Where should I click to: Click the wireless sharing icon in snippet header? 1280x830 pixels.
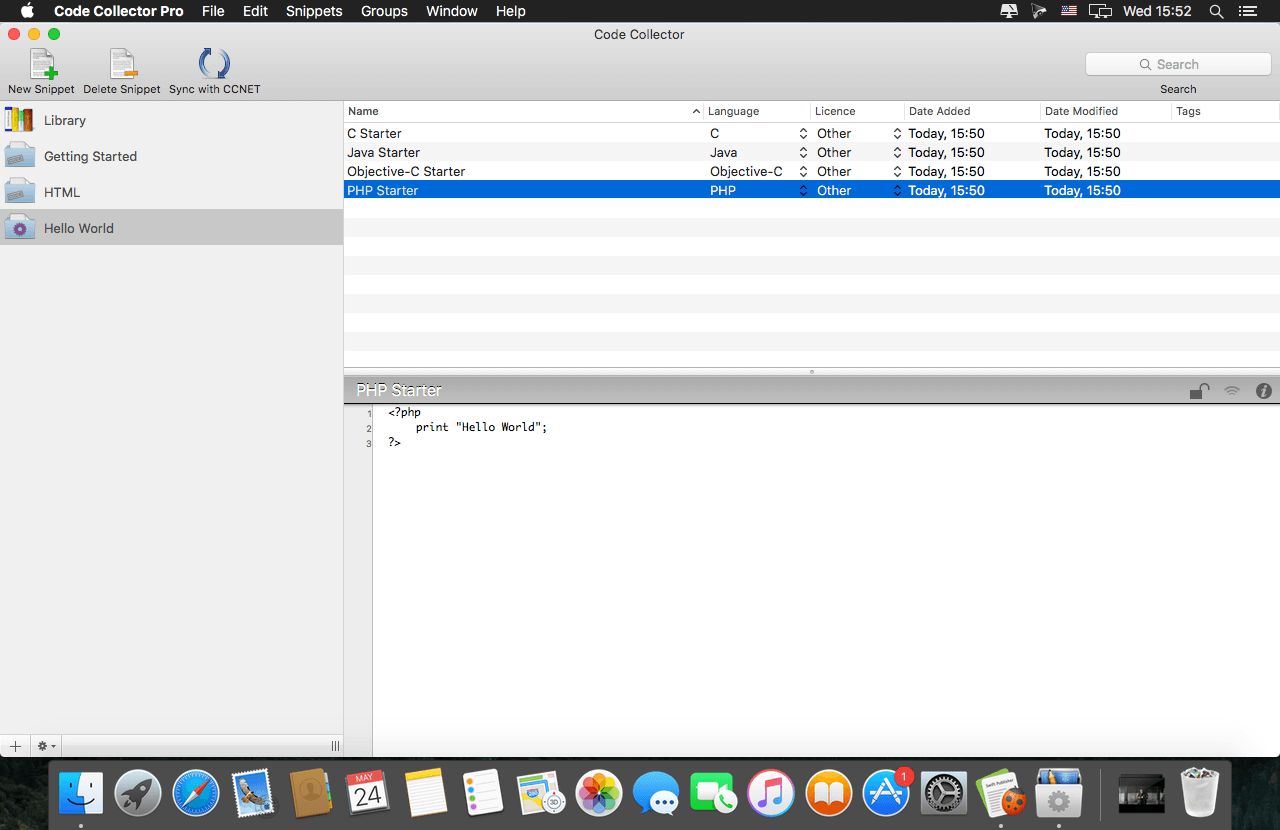pos(1232,391)
